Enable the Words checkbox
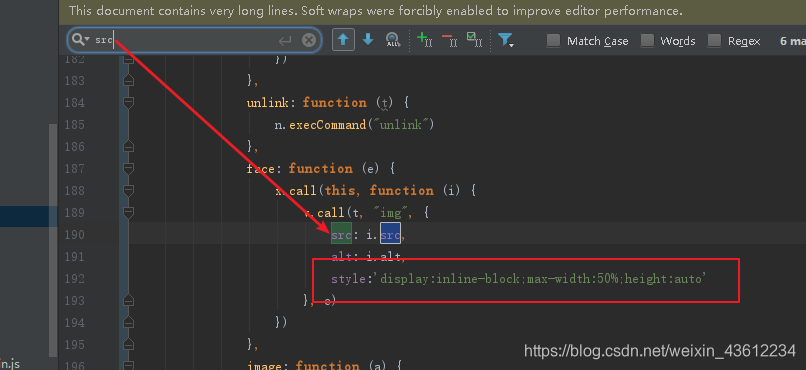The height and width of the screenshot is (370, 806). [647, 41]
